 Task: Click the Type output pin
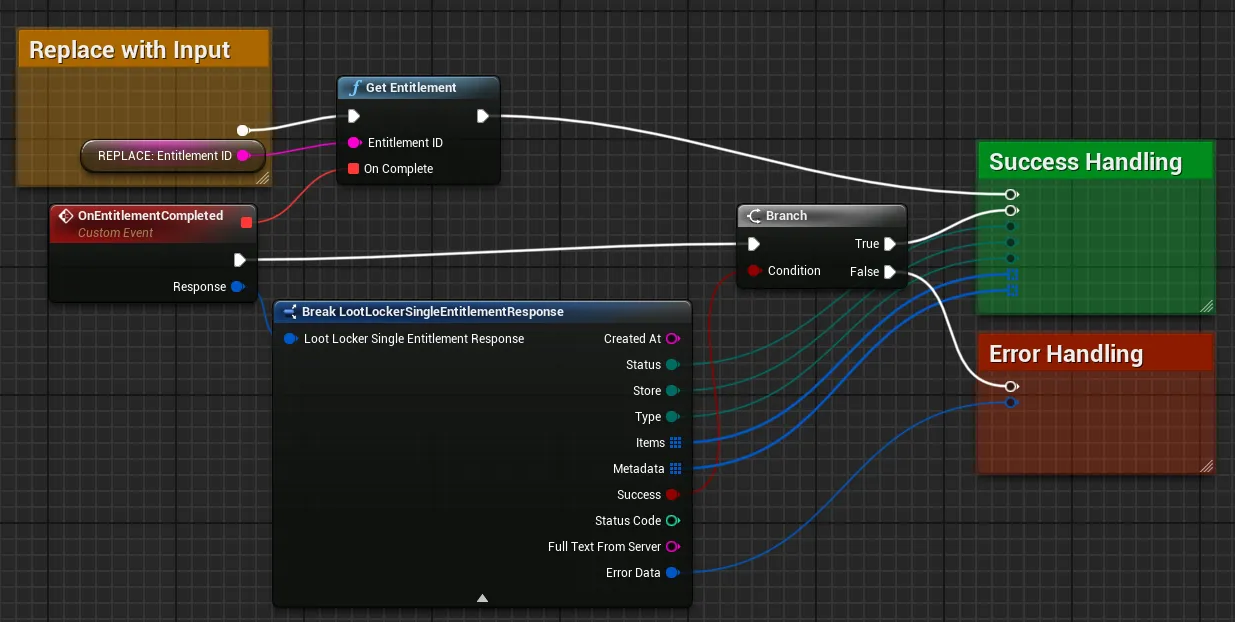(673, 417)
